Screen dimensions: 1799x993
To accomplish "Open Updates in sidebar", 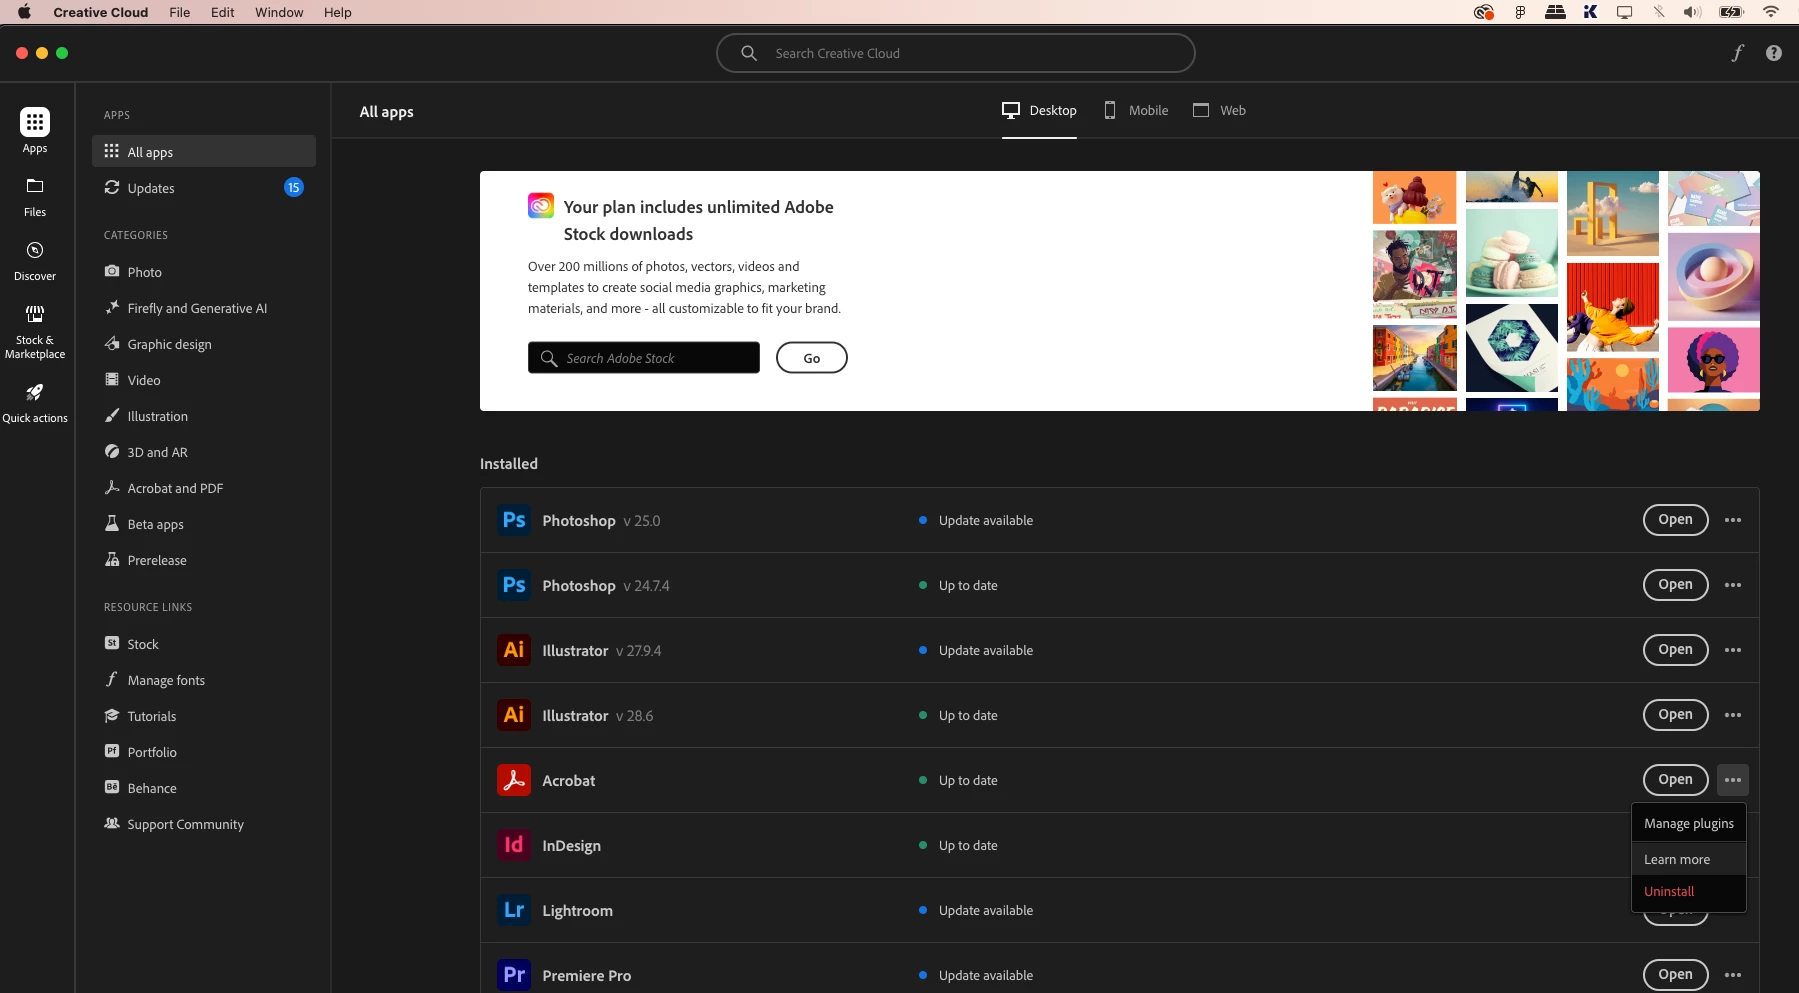I will 204,188.
